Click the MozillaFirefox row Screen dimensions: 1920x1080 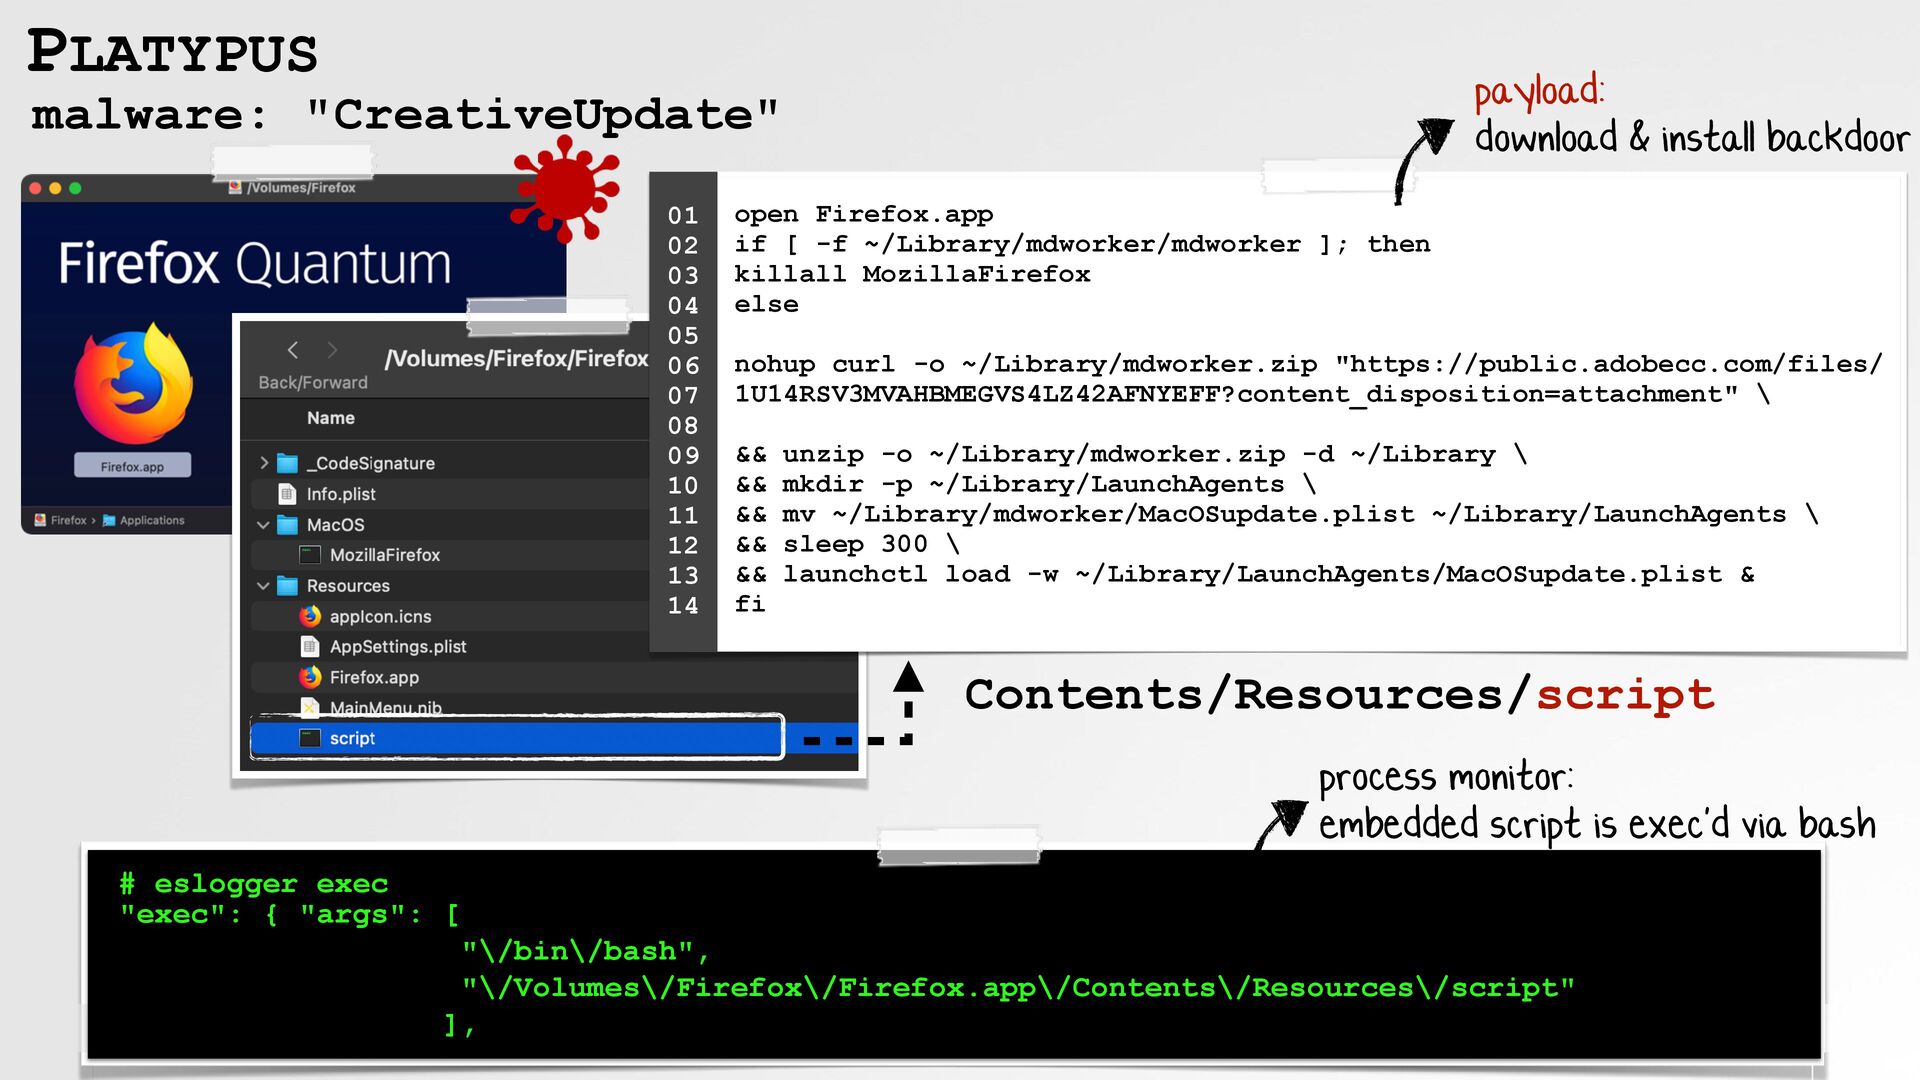[x=449, y=555]
